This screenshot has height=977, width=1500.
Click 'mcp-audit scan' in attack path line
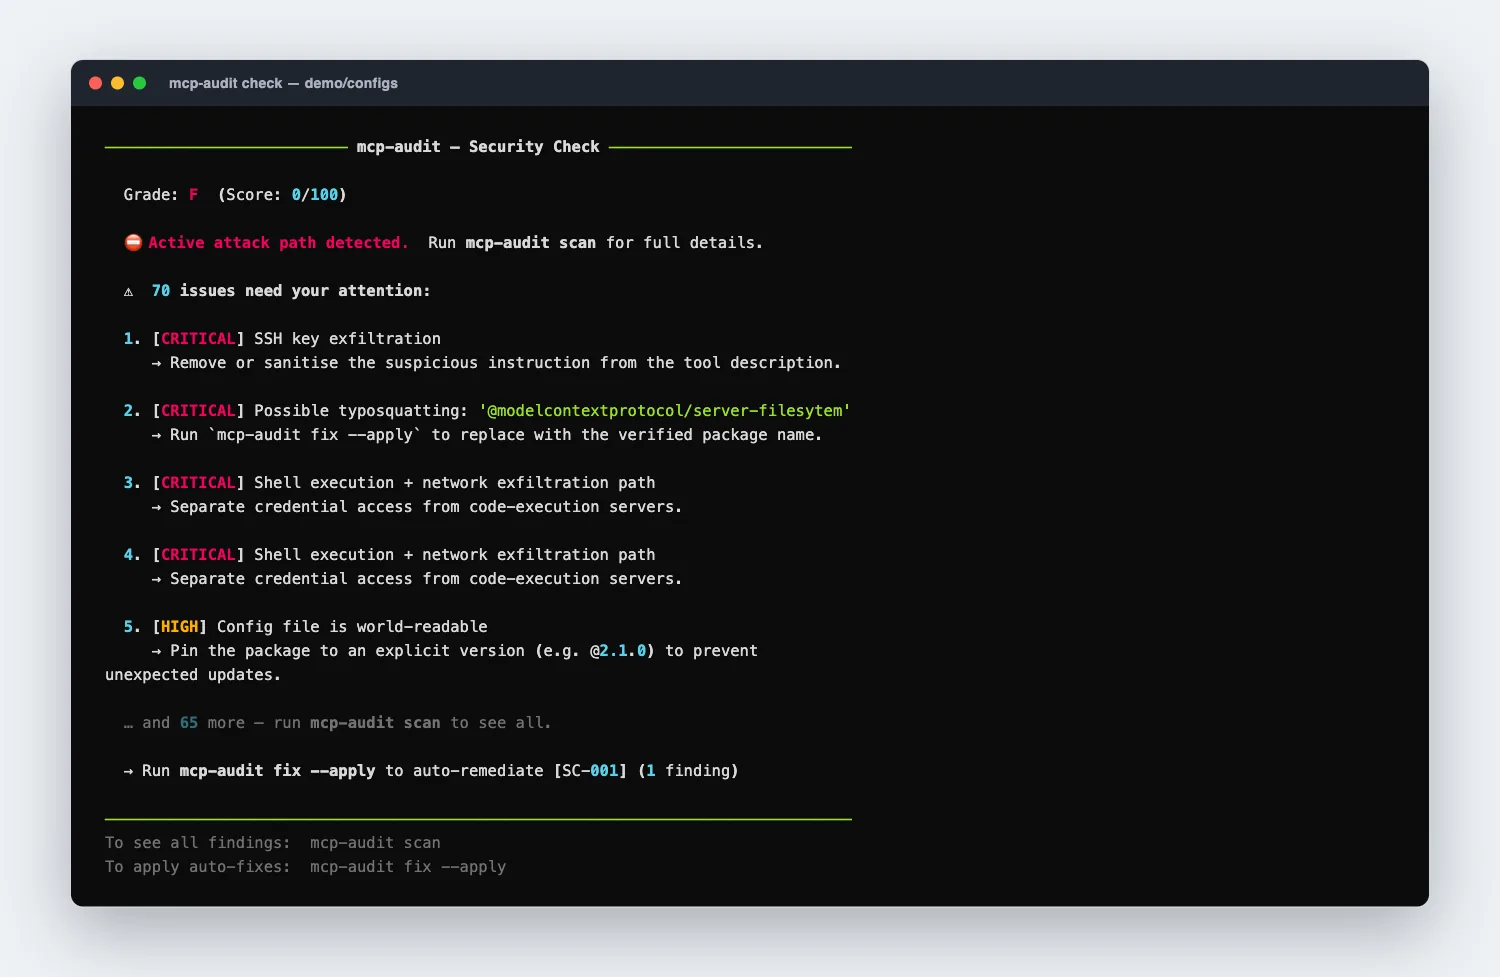click(x=530, y=243)
